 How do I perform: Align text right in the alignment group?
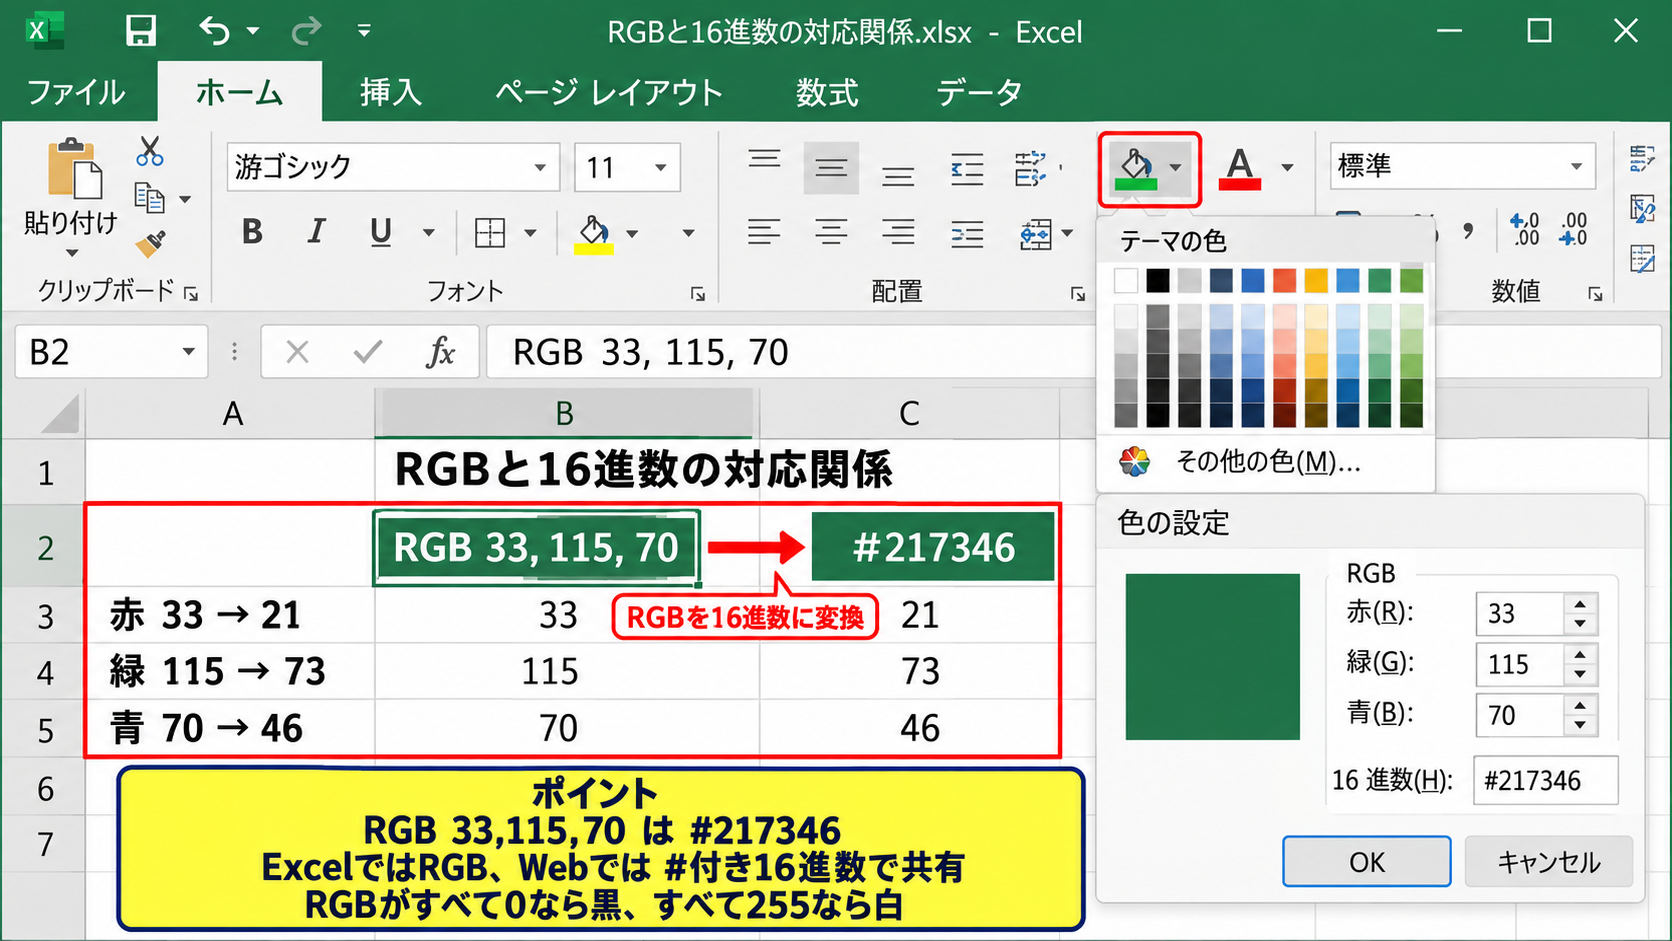(898, 233)
